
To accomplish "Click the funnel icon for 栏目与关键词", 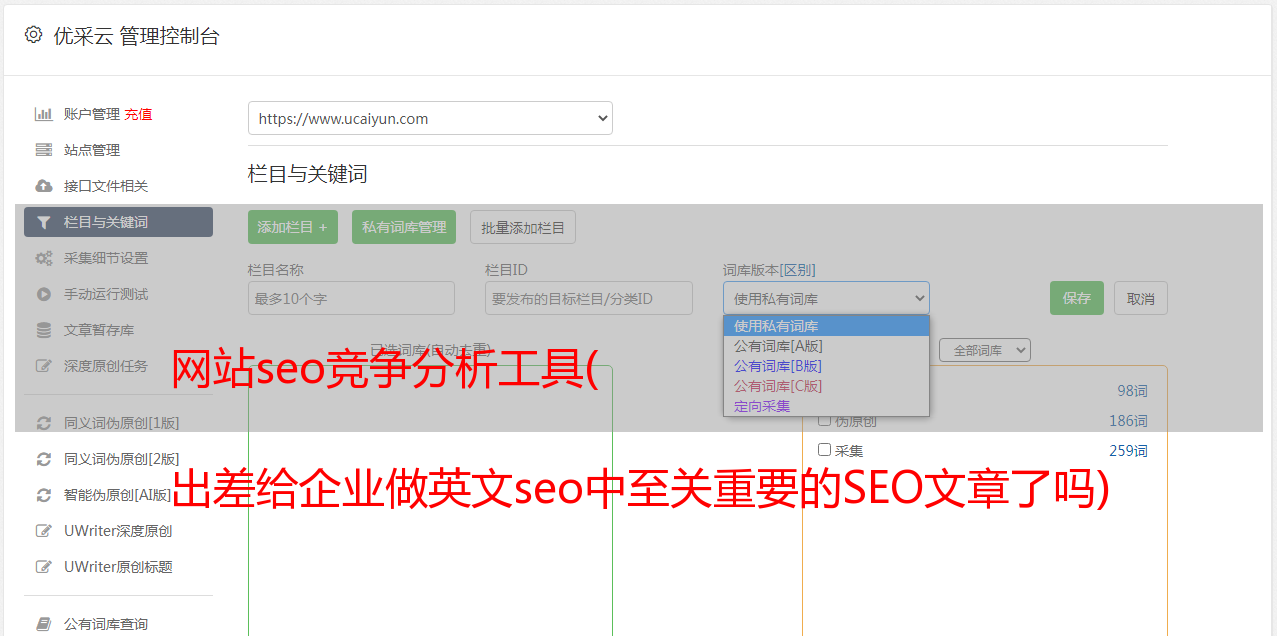I will tap(43, 222).
